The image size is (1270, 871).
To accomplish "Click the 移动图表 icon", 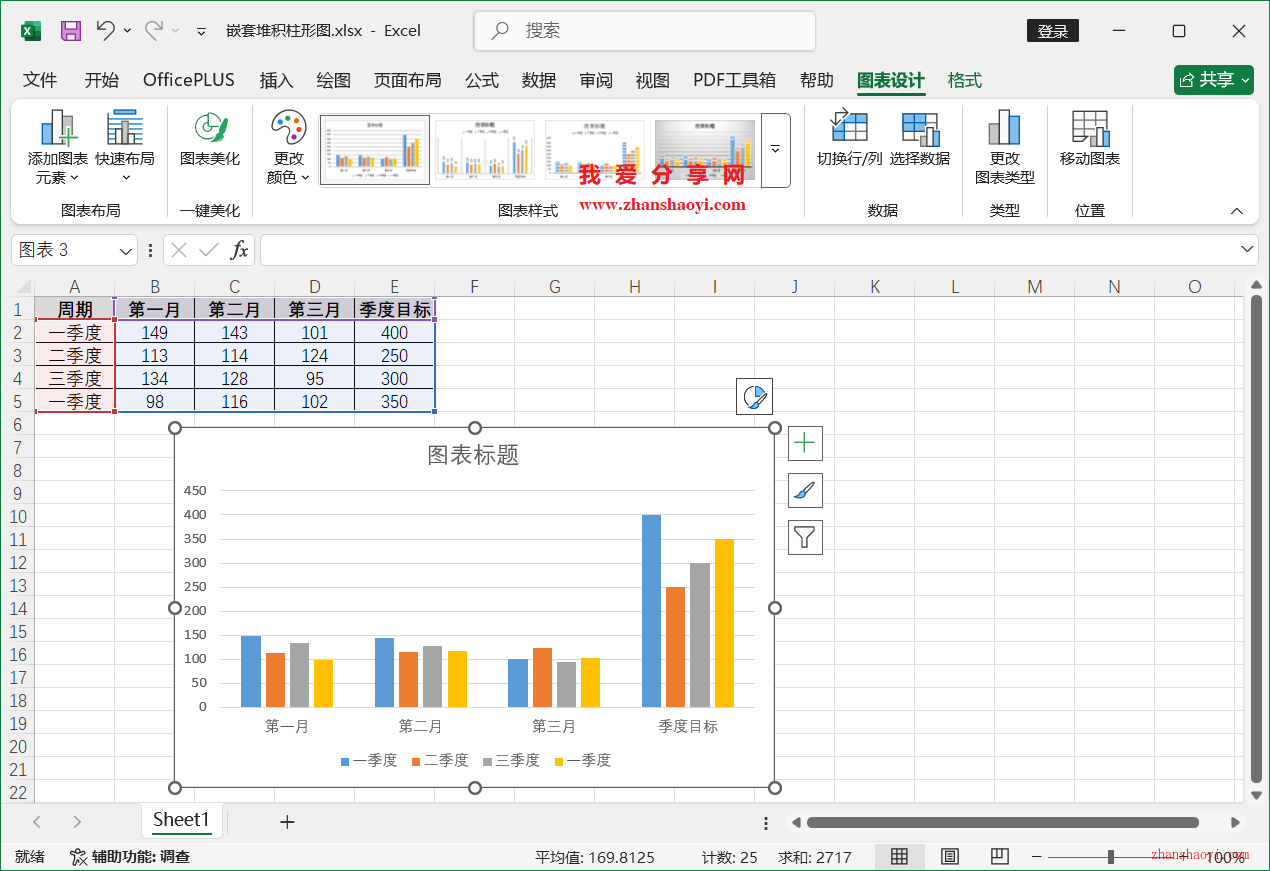I will coord(1089,145).
